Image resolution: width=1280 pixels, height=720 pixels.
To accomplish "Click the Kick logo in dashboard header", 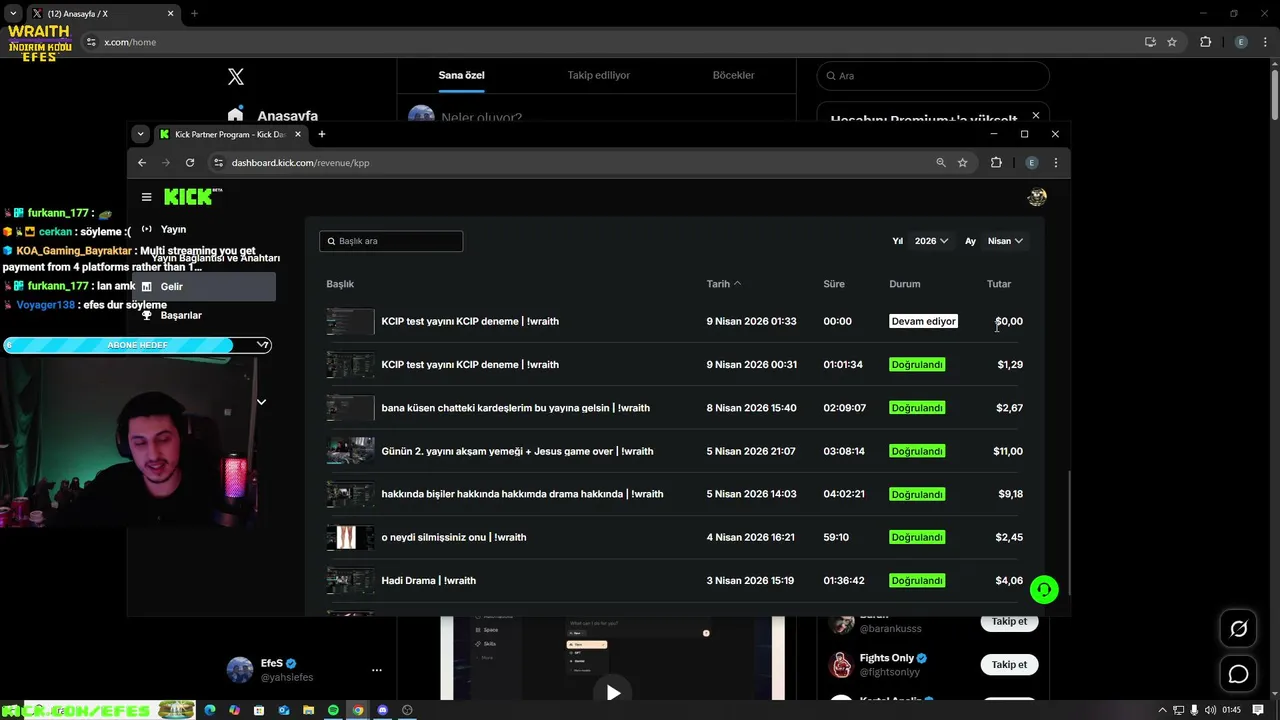I will (x=192, y=197).
